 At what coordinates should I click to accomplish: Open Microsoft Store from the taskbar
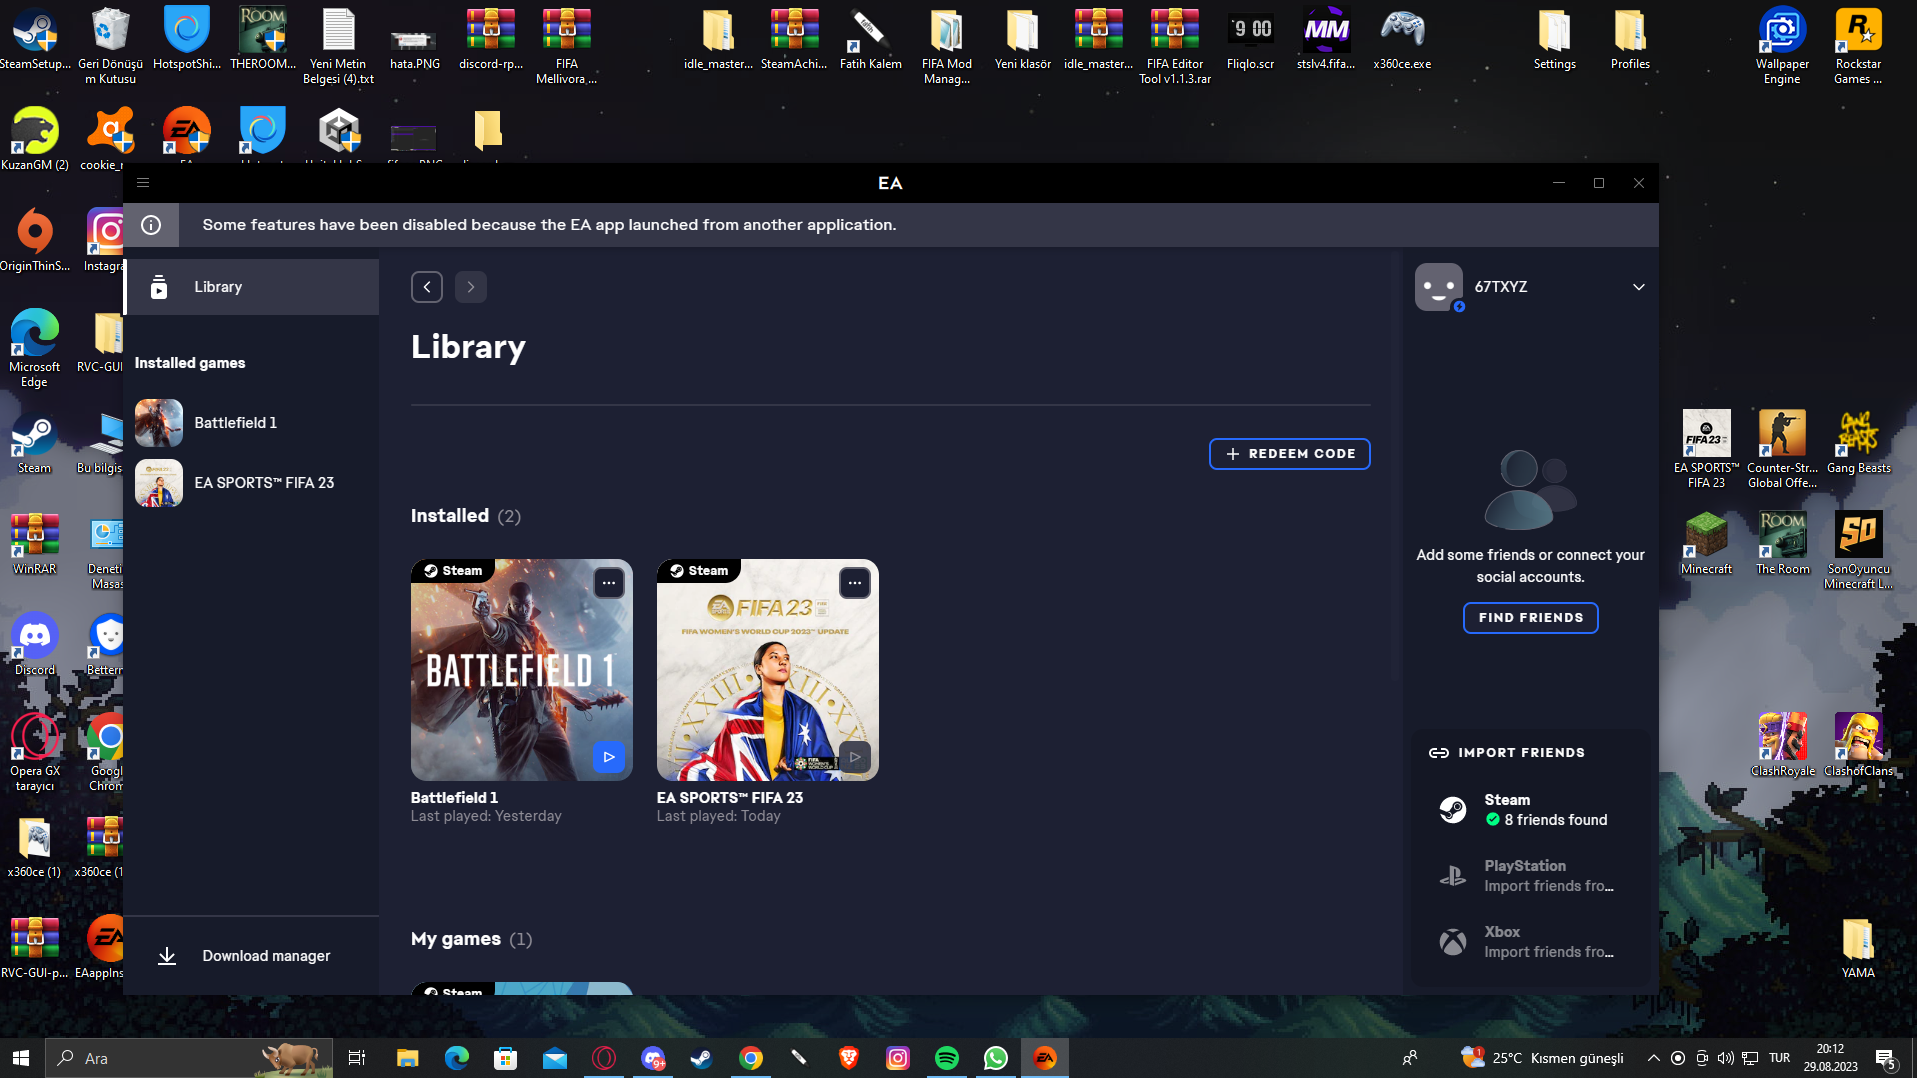tap(505, 1058)
